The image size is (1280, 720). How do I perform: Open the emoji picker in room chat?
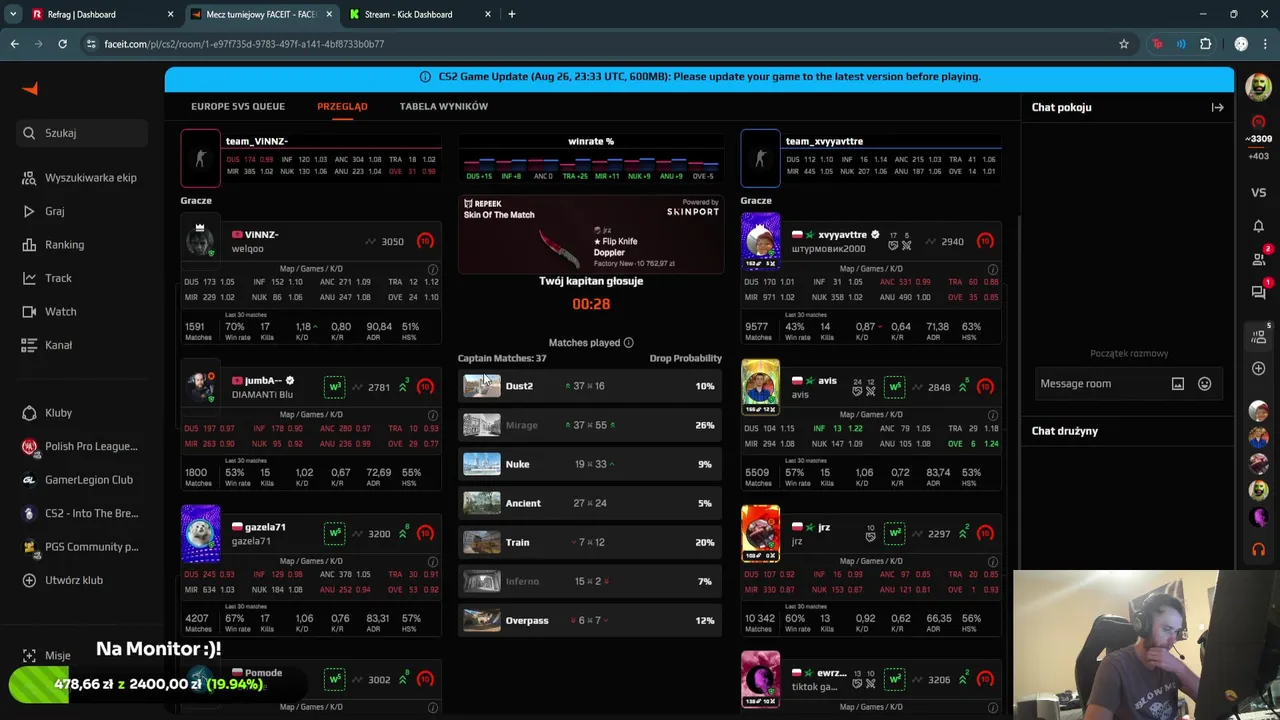pos(1204,384)
